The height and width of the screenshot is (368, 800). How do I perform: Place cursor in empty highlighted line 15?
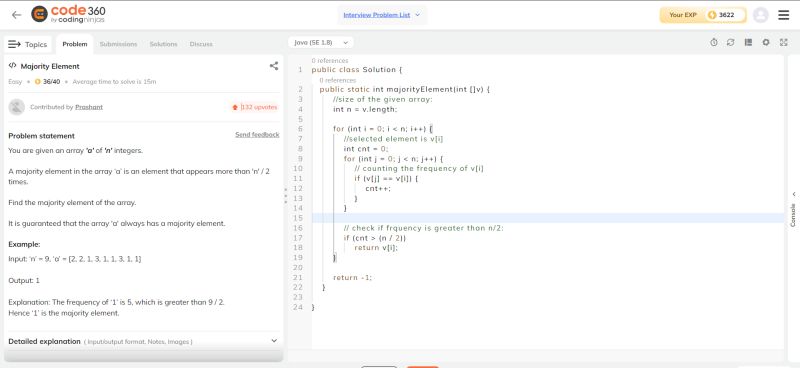coord(547,218)
